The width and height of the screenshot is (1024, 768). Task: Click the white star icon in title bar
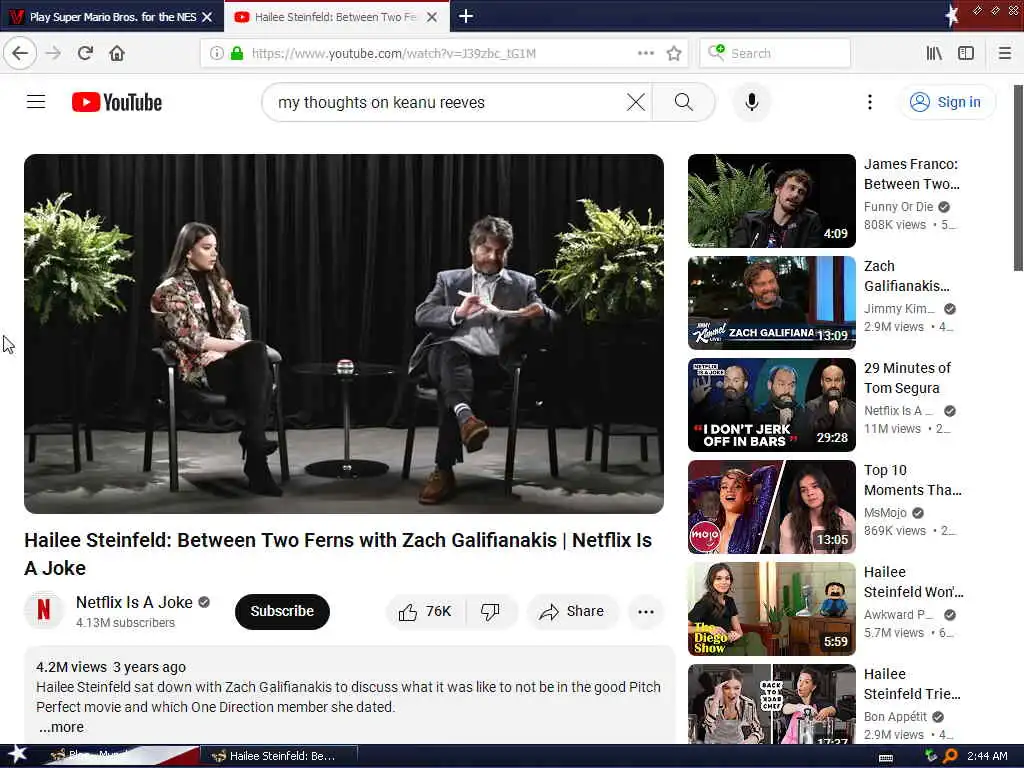coord(952,15)
